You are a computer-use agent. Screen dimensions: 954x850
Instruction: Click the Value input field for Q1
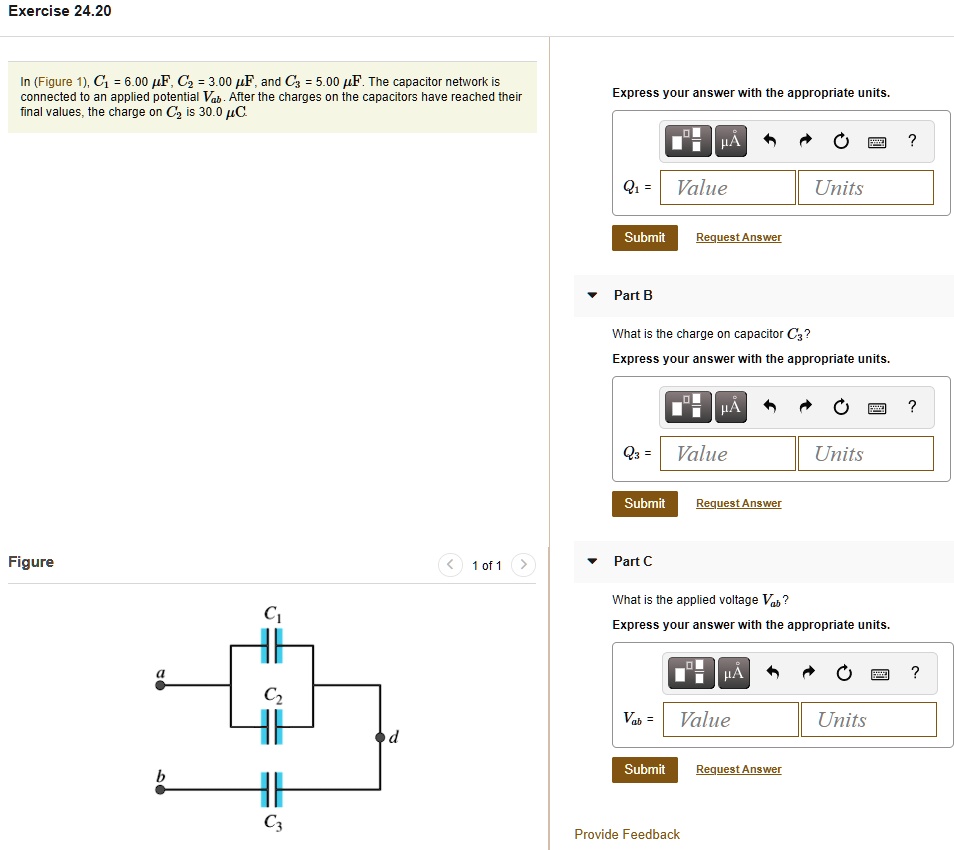pyautogui.click(x=727, y=187)
